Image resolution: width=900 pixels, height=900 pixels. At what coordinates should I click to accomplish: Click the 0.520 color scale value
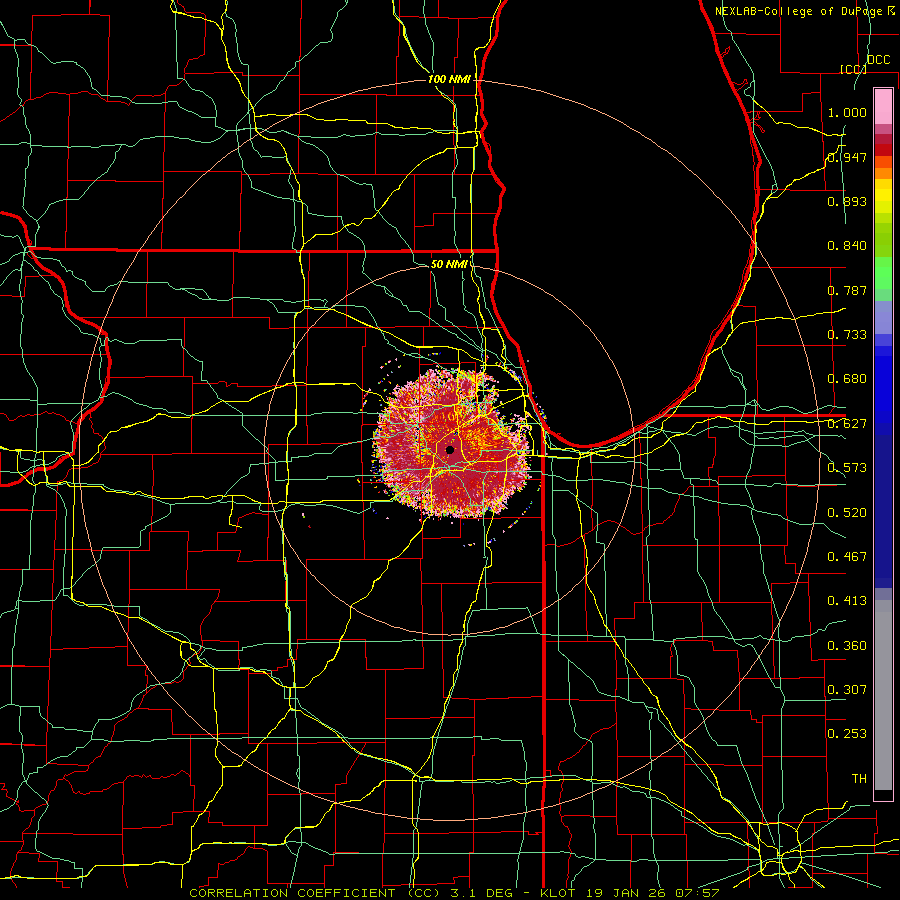click(x=847, y=513)
